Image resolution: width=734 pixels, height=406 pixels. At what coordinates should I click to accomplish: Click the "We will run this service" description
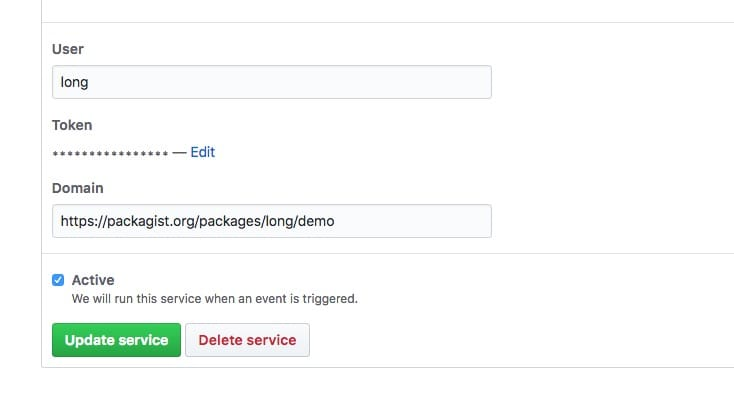coord(214,298)
